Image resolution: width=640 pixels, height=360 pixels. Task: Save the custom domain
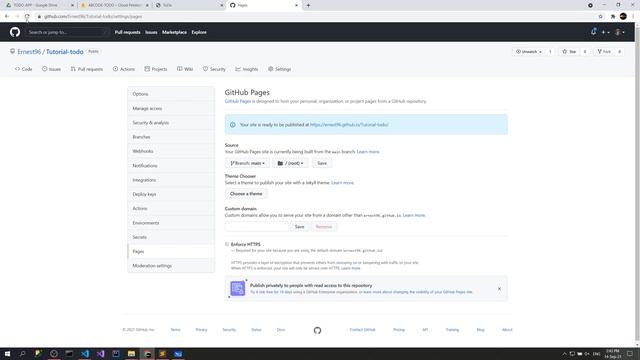click(300, 227)
